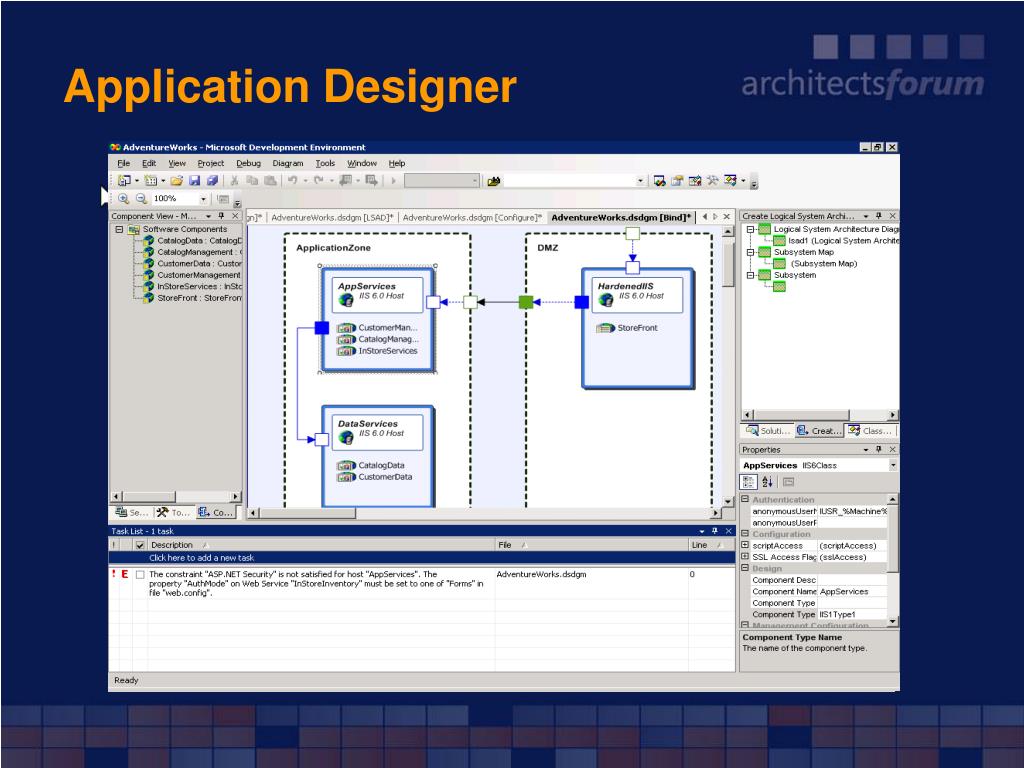Click the New Project toolbar icon
Viewport: 1024px width, 768px height.
[124, 181]
